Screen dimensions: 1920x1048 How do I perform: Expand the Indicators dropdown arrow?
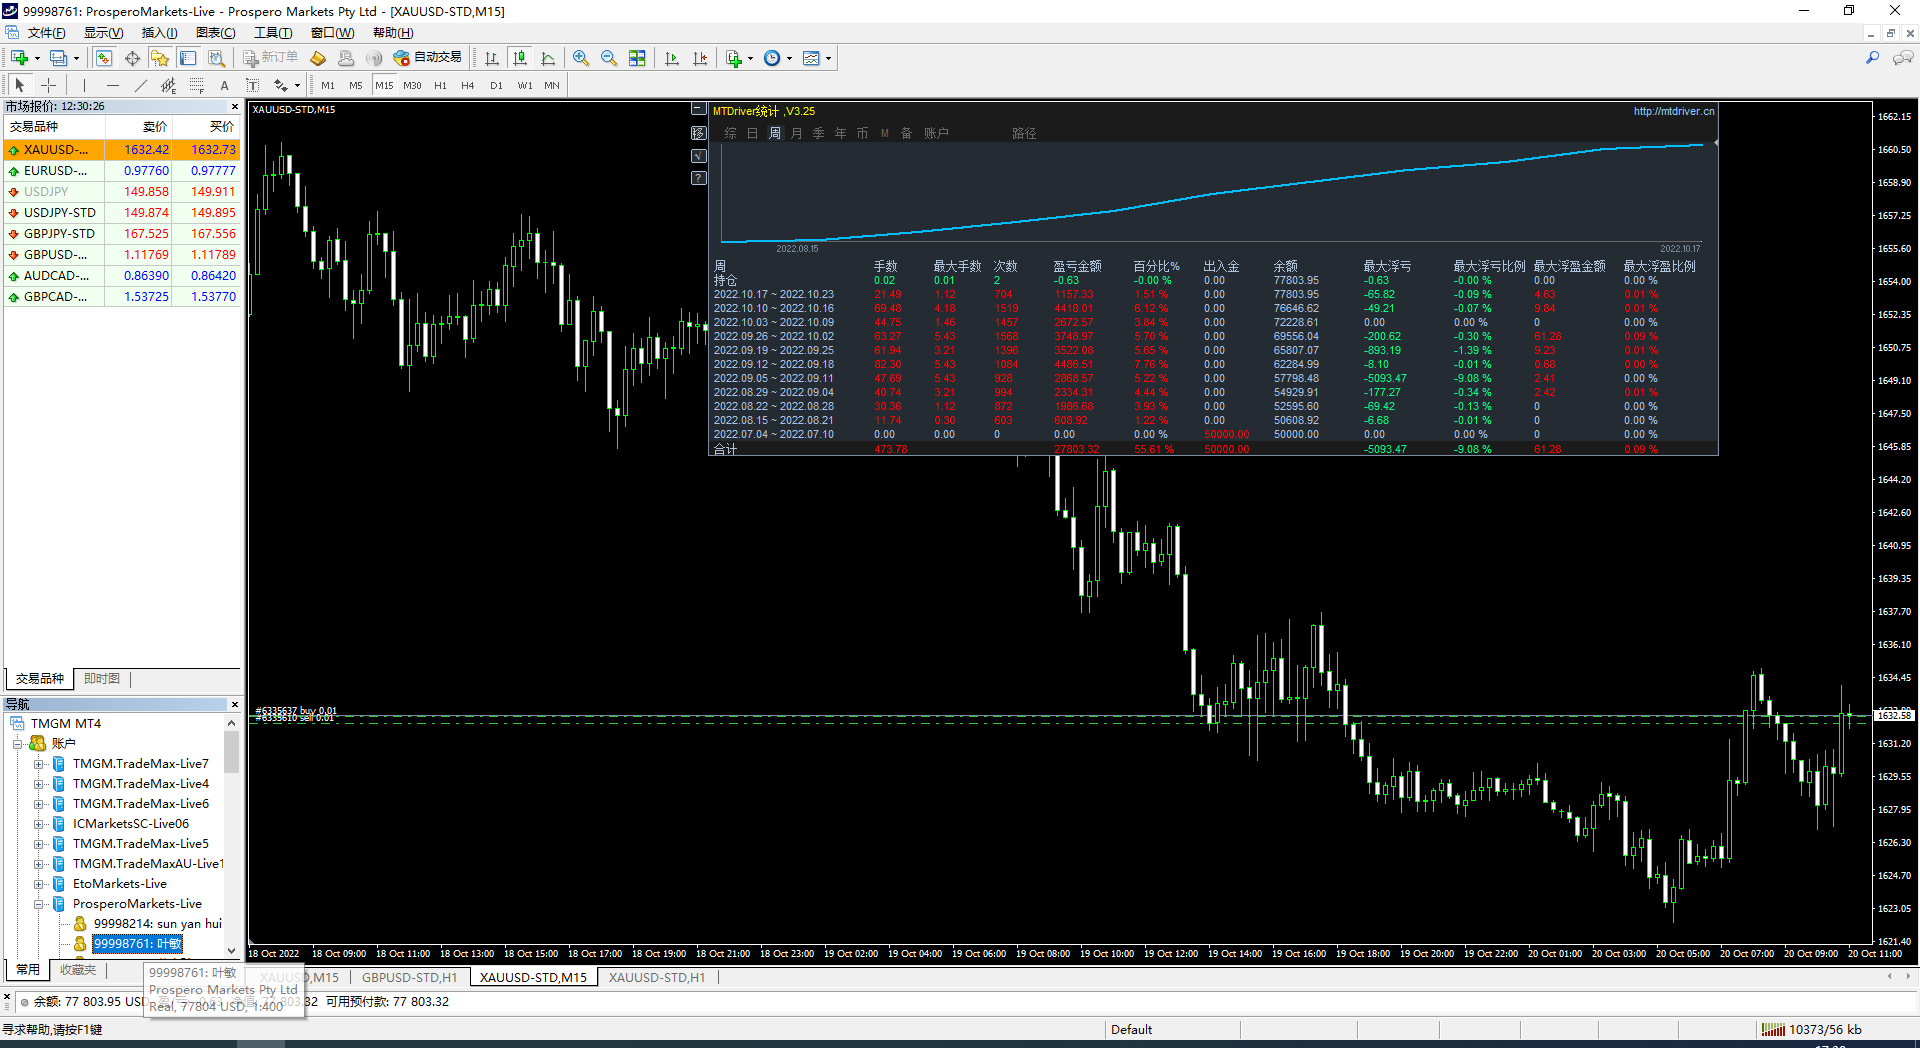pos(750,58)
